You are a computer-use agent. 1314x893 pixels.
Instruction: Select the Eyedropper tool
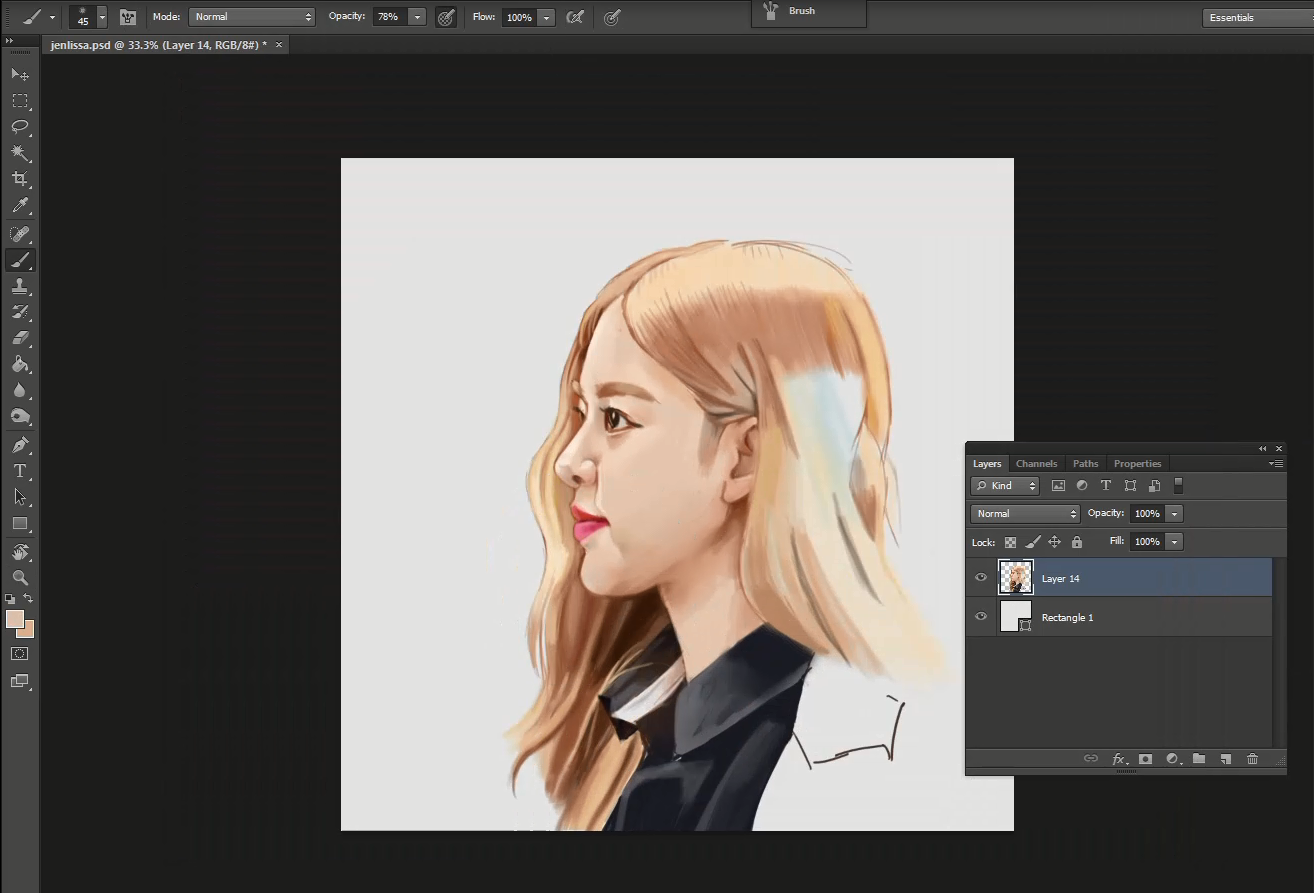[x=19, y=206]
